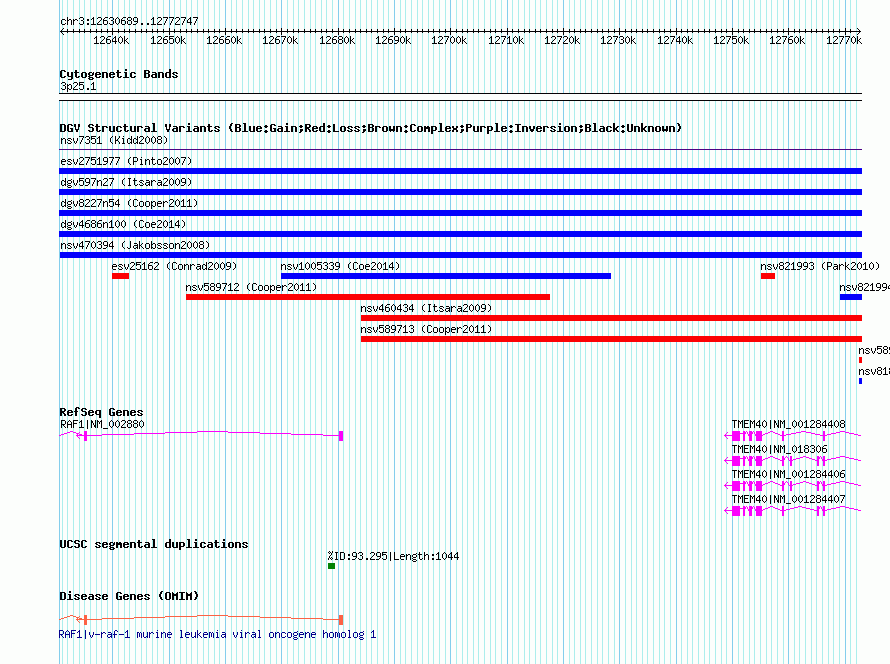Click the 12680k ruler tick label
The image size is (890, 664).
coord(337,40)
